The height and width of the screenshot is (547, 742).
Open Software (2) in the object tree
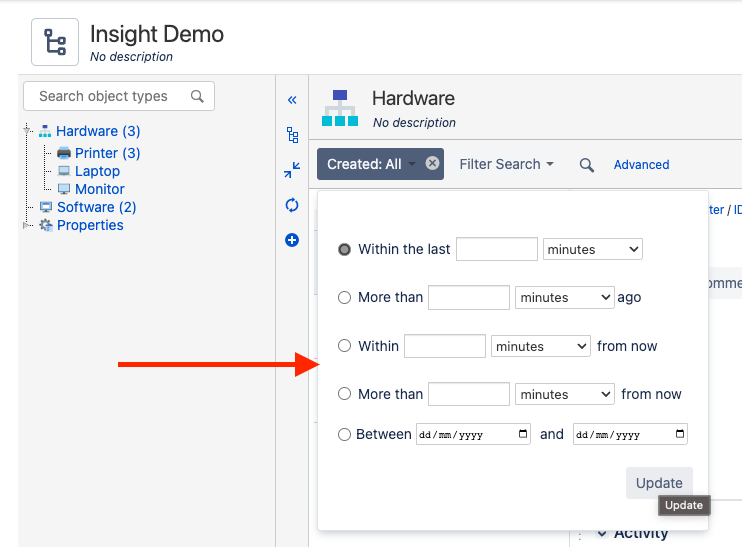pyautogui.click(x=97, y=207)
